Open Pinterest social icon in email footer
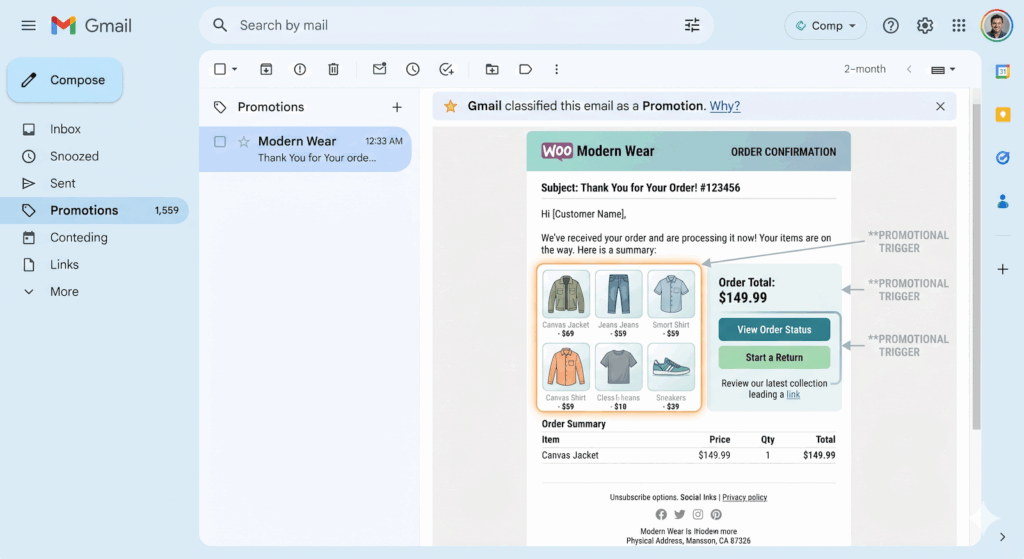This screenshot has width=1024, height=559. coord(716,515)
